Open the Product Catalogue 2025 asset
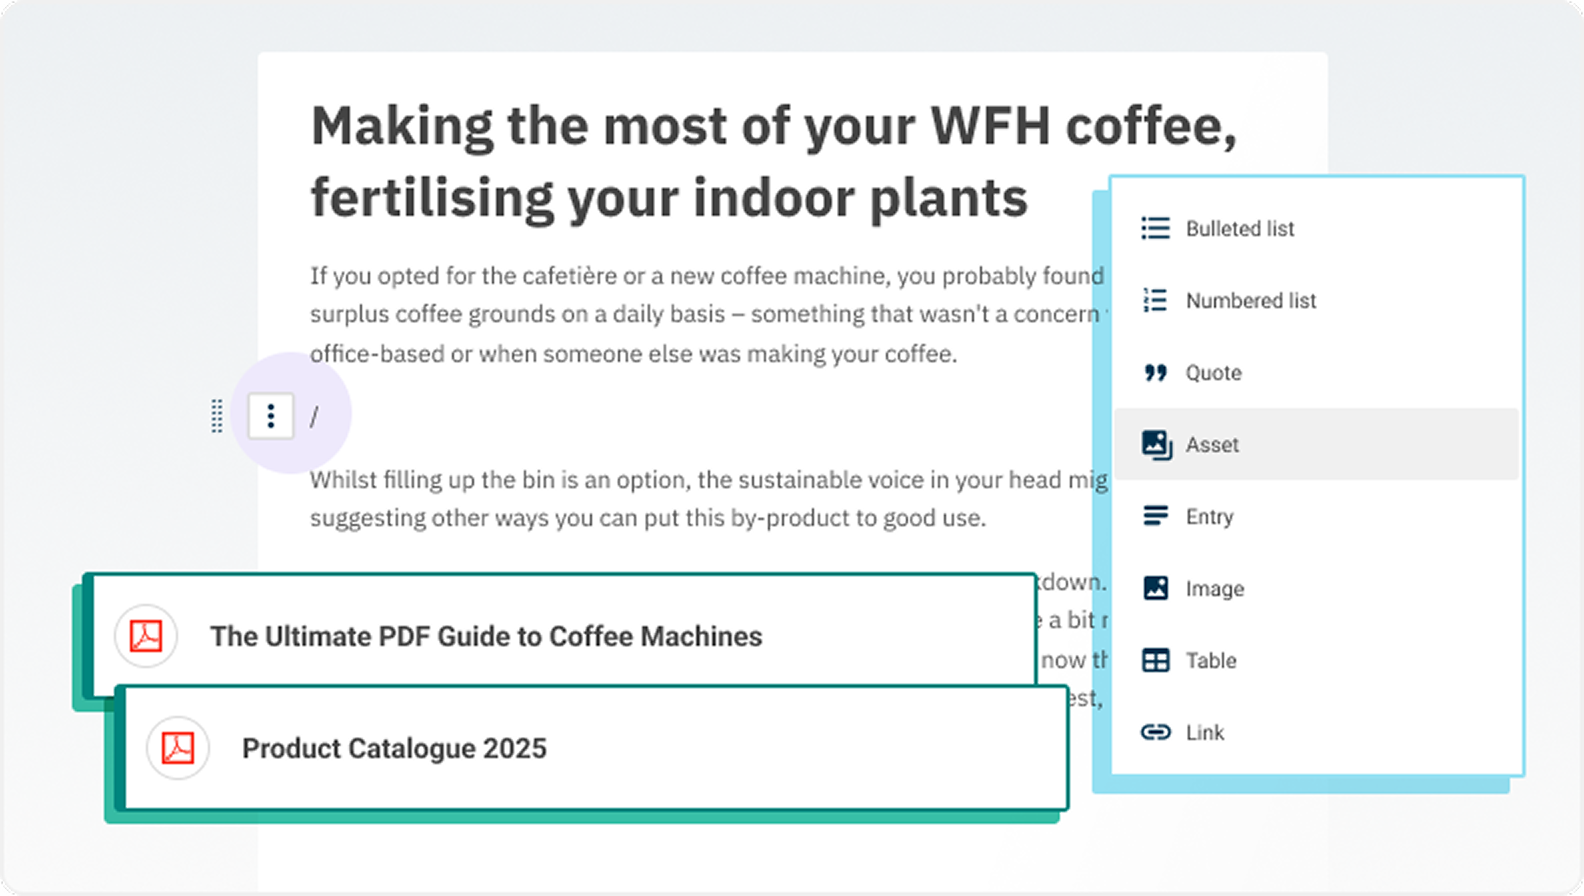 pyautogui.click(x=394, y=749)
